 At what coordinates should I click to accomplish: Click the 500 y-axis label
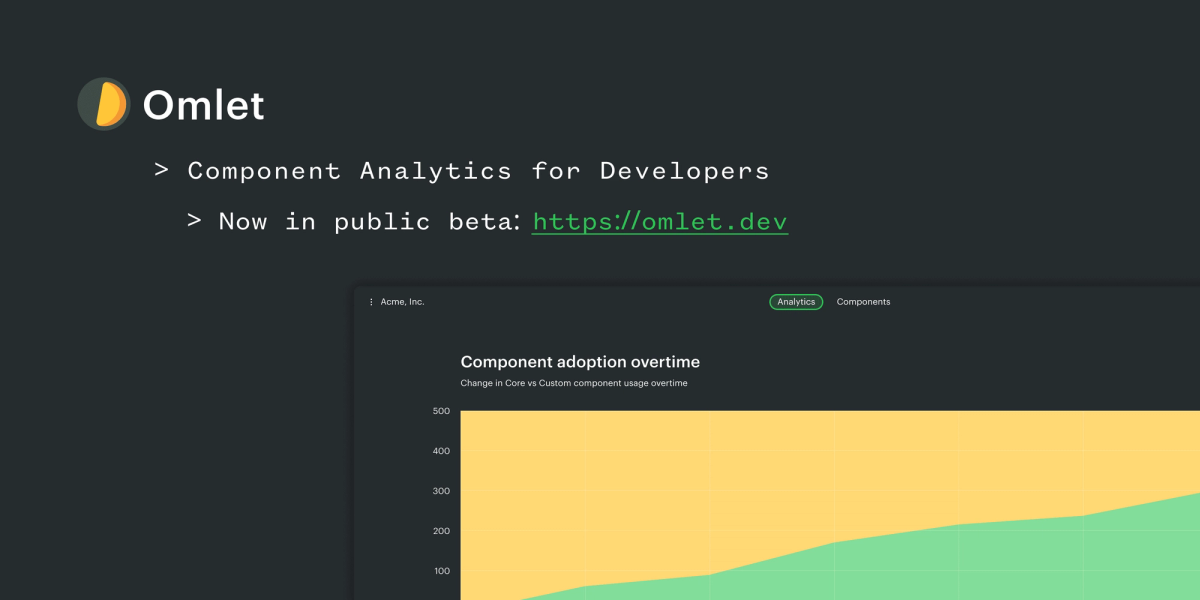441,411
